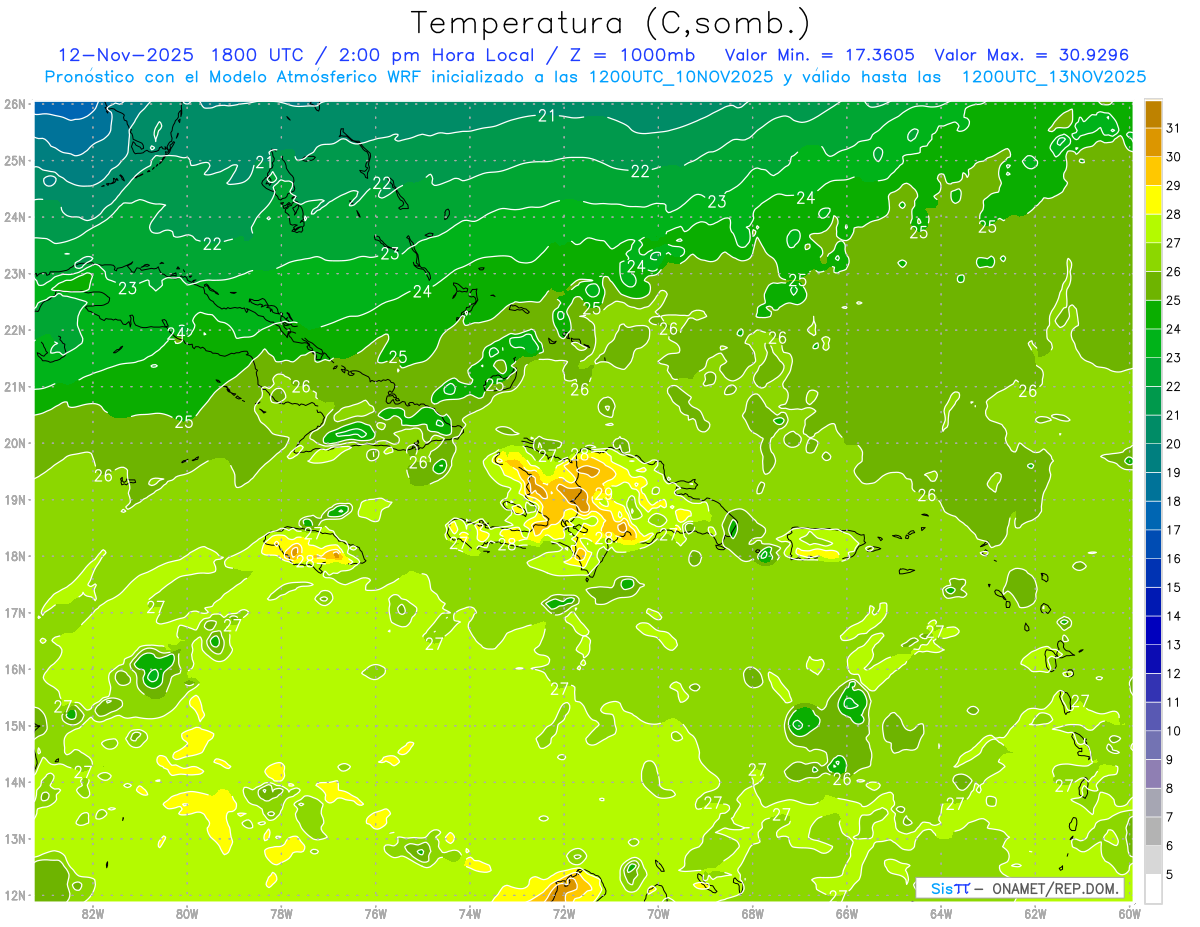Select 'Valor Min. = 17.3605' in the header
Image resolution: width=1200 pixels, height=927 pixels.
coord(820,55)
